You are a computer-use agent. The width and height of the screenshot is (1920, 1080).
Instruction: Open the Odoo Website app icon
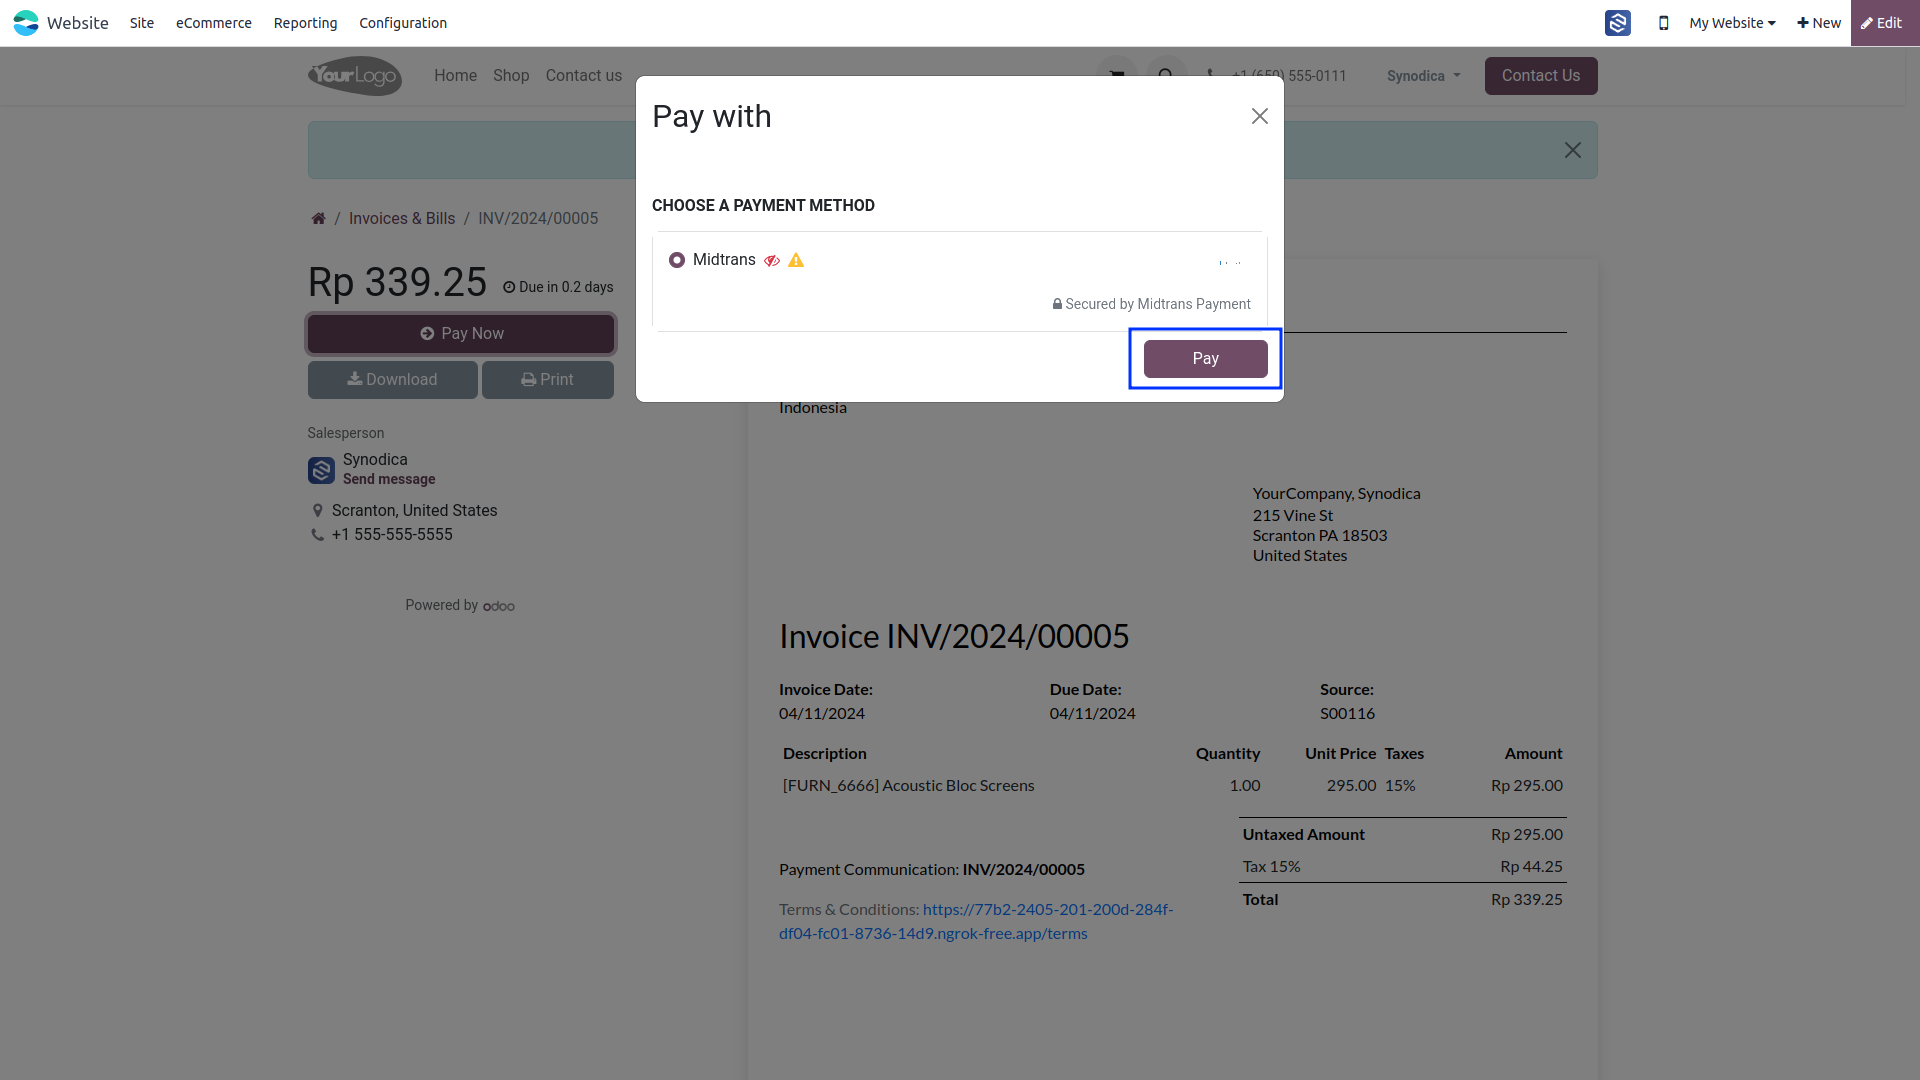26,23
